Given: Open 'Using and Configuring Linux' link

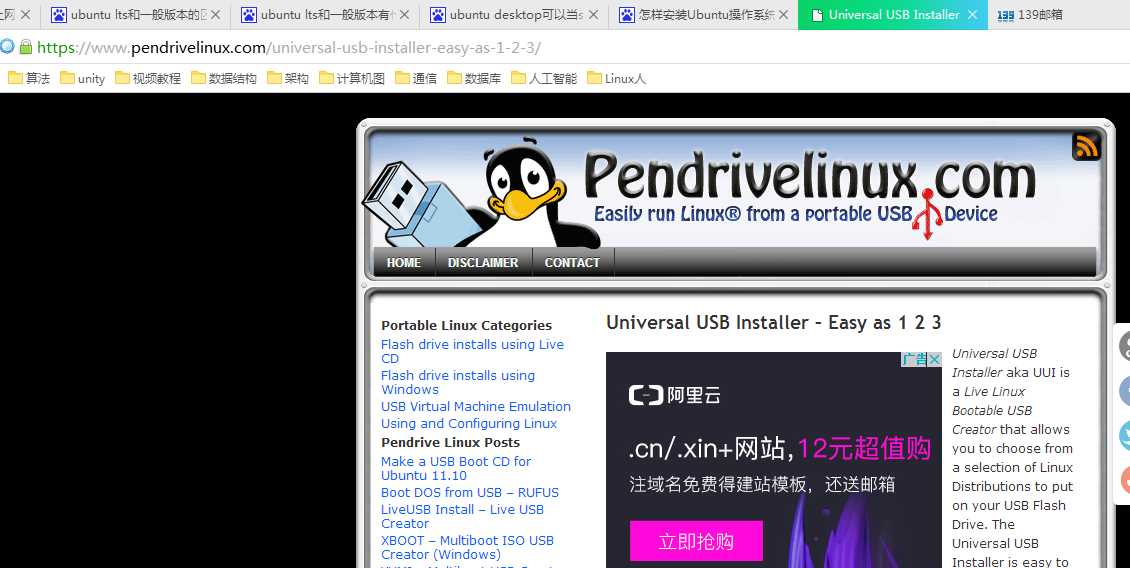Looking at the screenshot, I should point(468,424).
